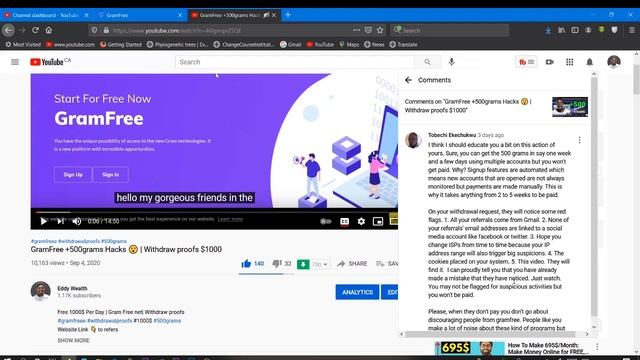Screen dimensions: 640x360
Task: Close the GramFree +500grams Hacks tab
Action: [x=274, y=15]
